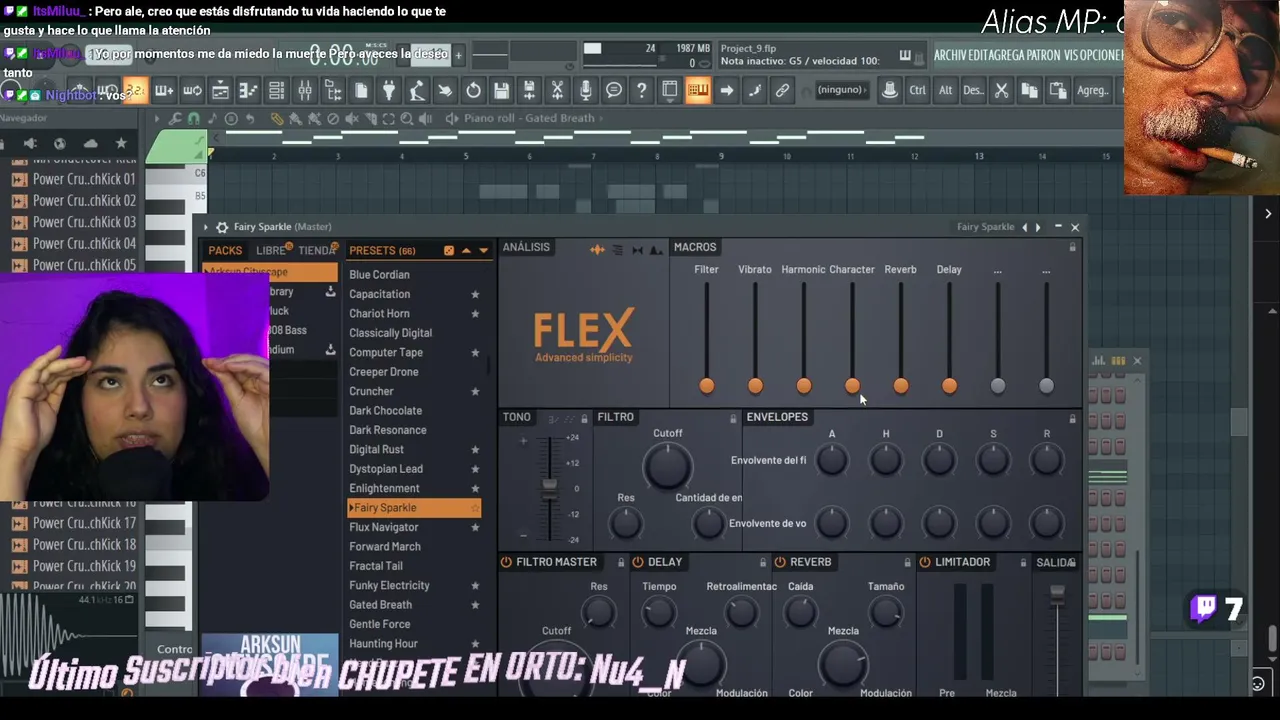The height and width of the screenshot is (720, 1280).
Task: Click the scissors cut icon in toolbar
Action: click(1001, 90)
